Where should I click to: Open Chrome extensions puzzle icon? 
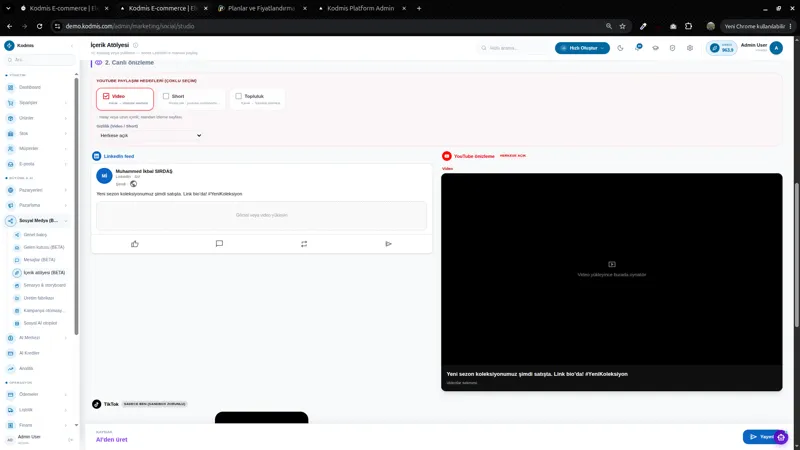688,26
